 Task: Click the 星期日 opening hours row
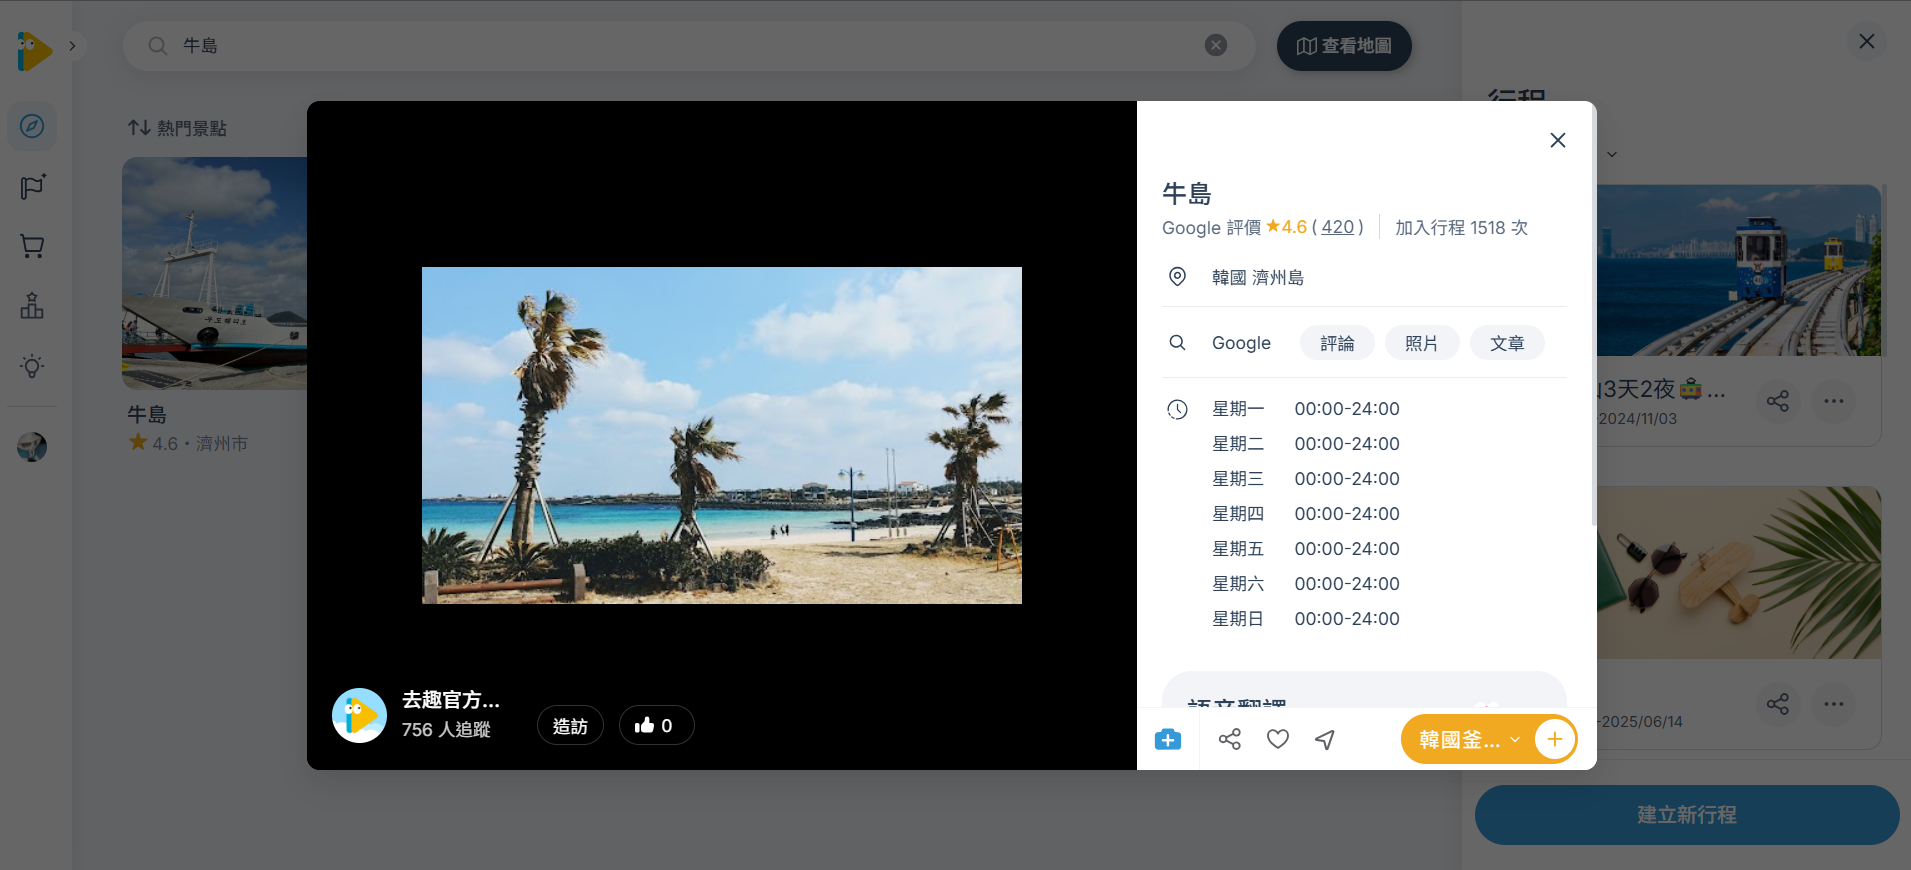[x=1306, y=619]
